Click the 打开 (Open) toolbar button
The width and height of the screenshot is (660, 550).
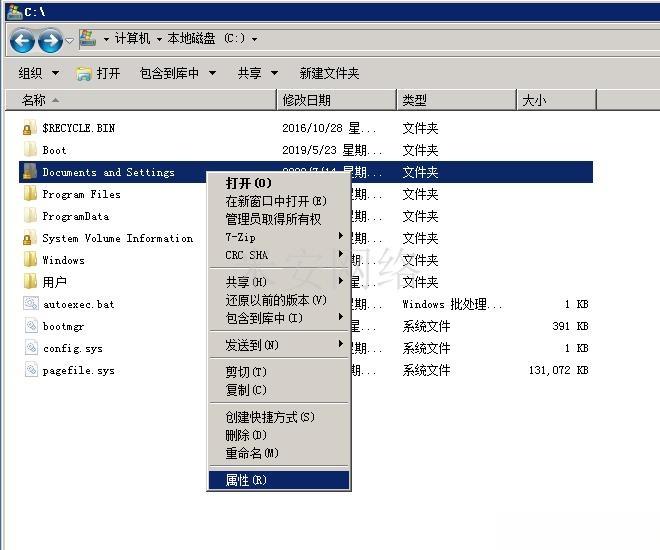point(98,73)
